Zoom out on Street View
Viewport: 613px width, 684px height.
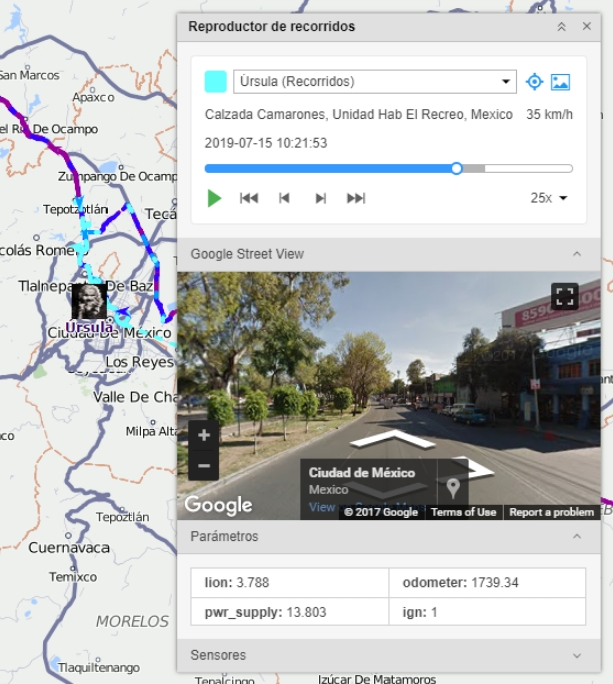(203, 466)
